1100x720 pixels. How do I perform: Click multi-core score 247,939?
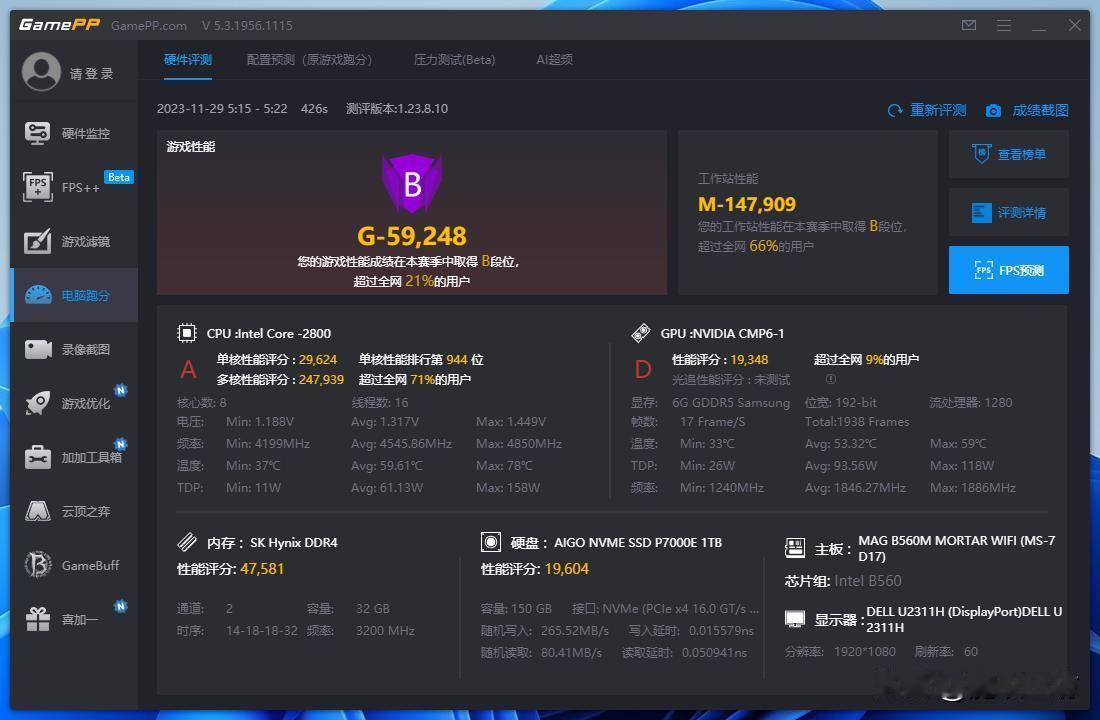[321, 379]
